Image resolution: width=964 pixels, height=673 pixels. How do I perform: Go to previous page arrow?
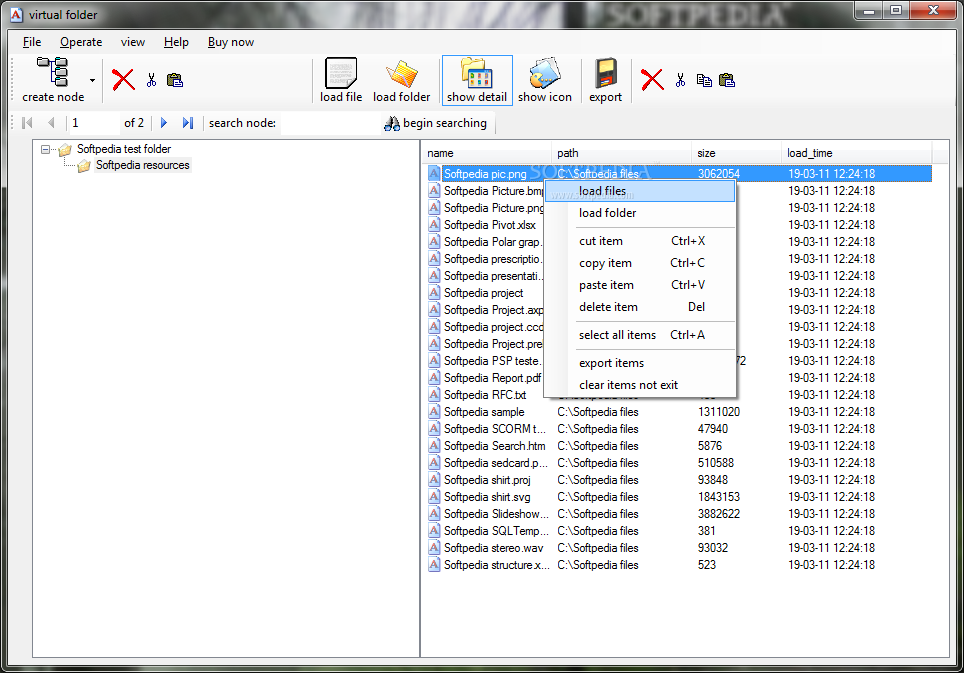coord(51,123)
